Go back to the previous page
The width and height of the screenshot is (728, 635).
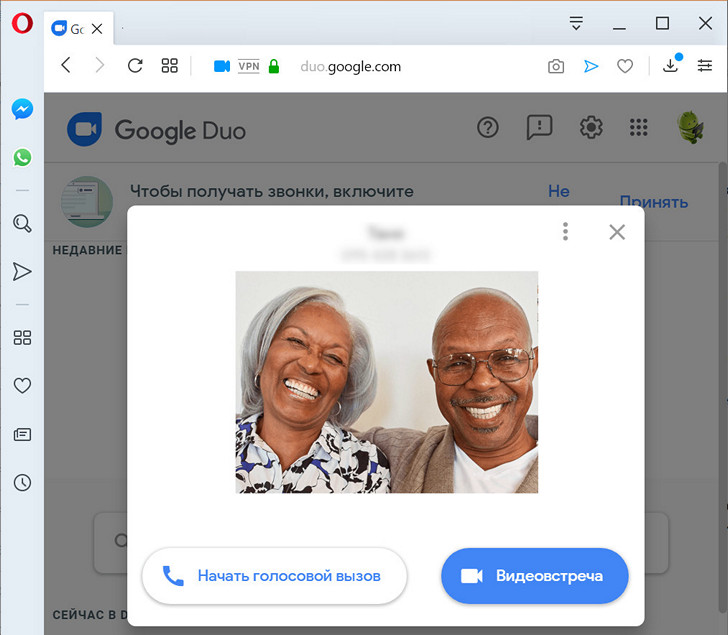point(66,65)
